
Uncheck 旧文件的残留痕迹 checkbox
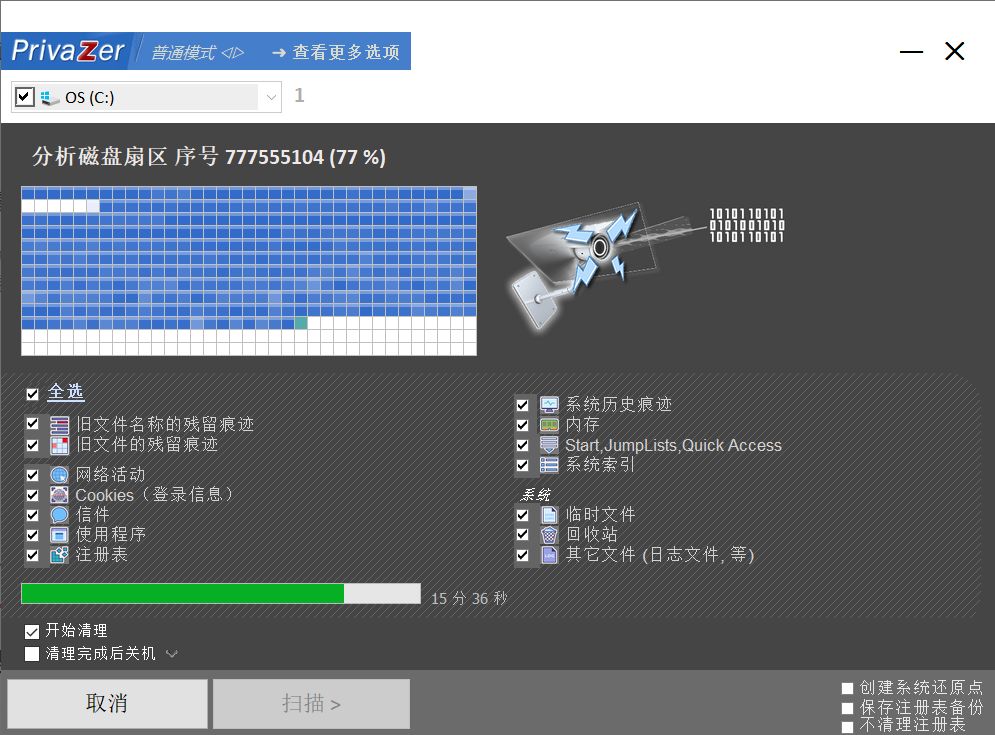coord(32,445)
